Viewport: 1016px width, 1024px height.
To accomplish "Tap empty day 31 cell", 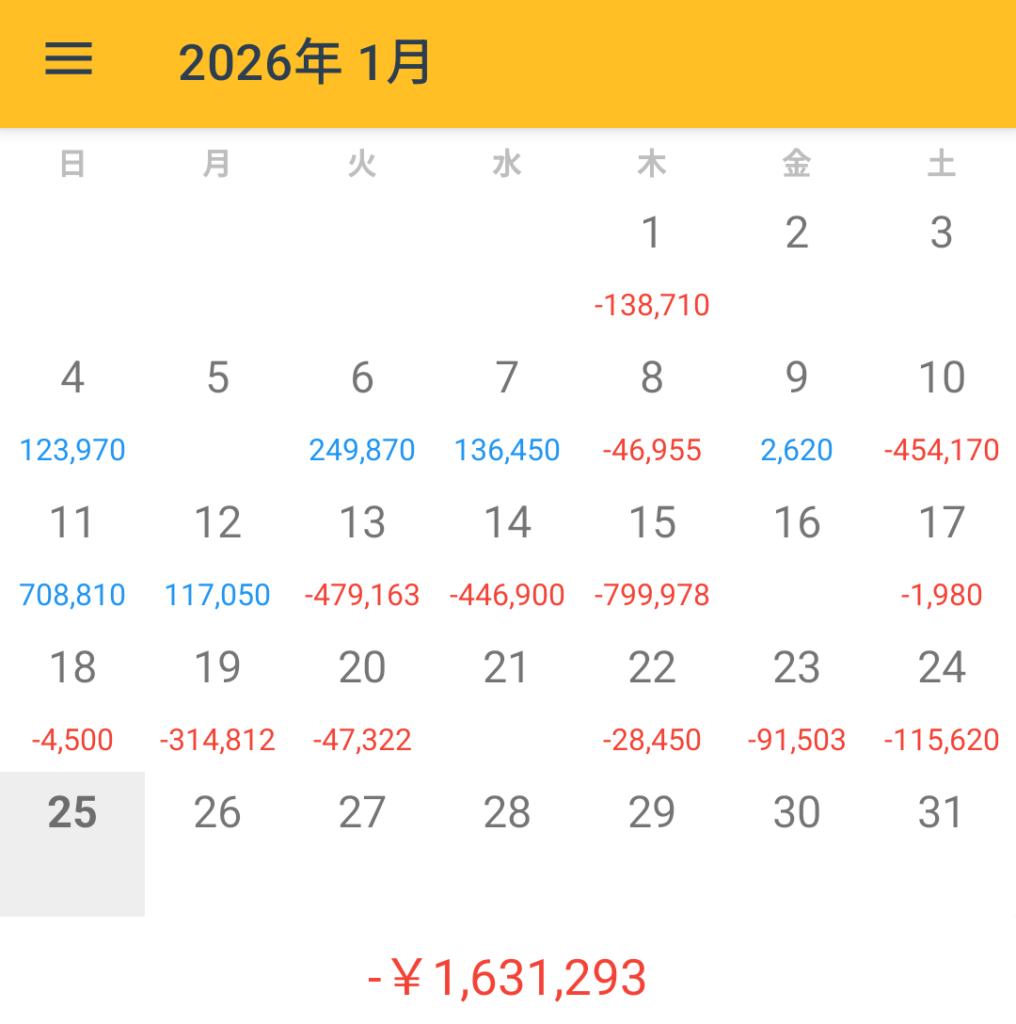I will click(x=941, y=843).
